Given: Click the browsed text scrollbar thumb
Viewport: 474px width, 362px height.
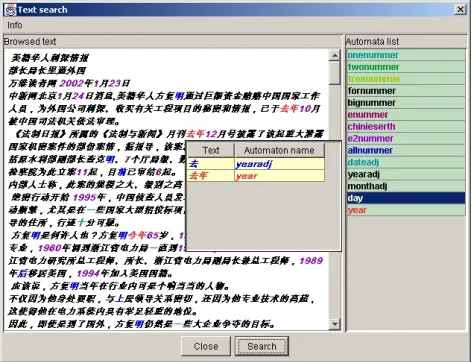Looking at the screenshot, I should (x=334, y=73).
